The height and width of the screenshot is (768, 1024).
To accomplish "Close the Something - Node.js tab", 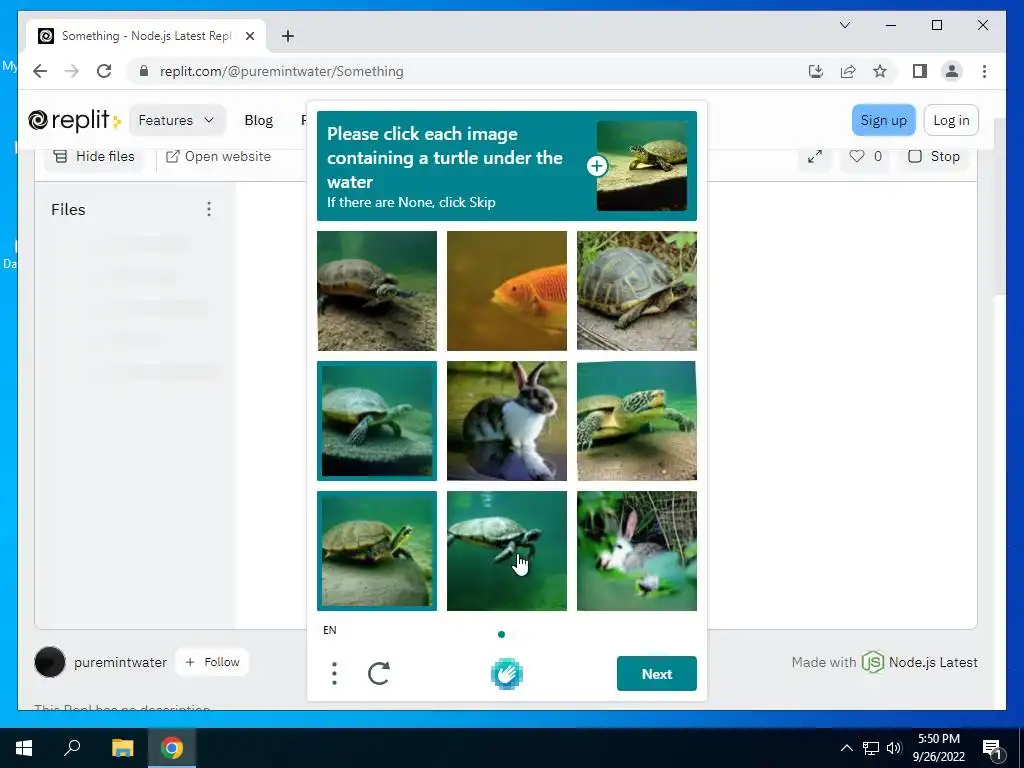I will (x=249, y=36).
